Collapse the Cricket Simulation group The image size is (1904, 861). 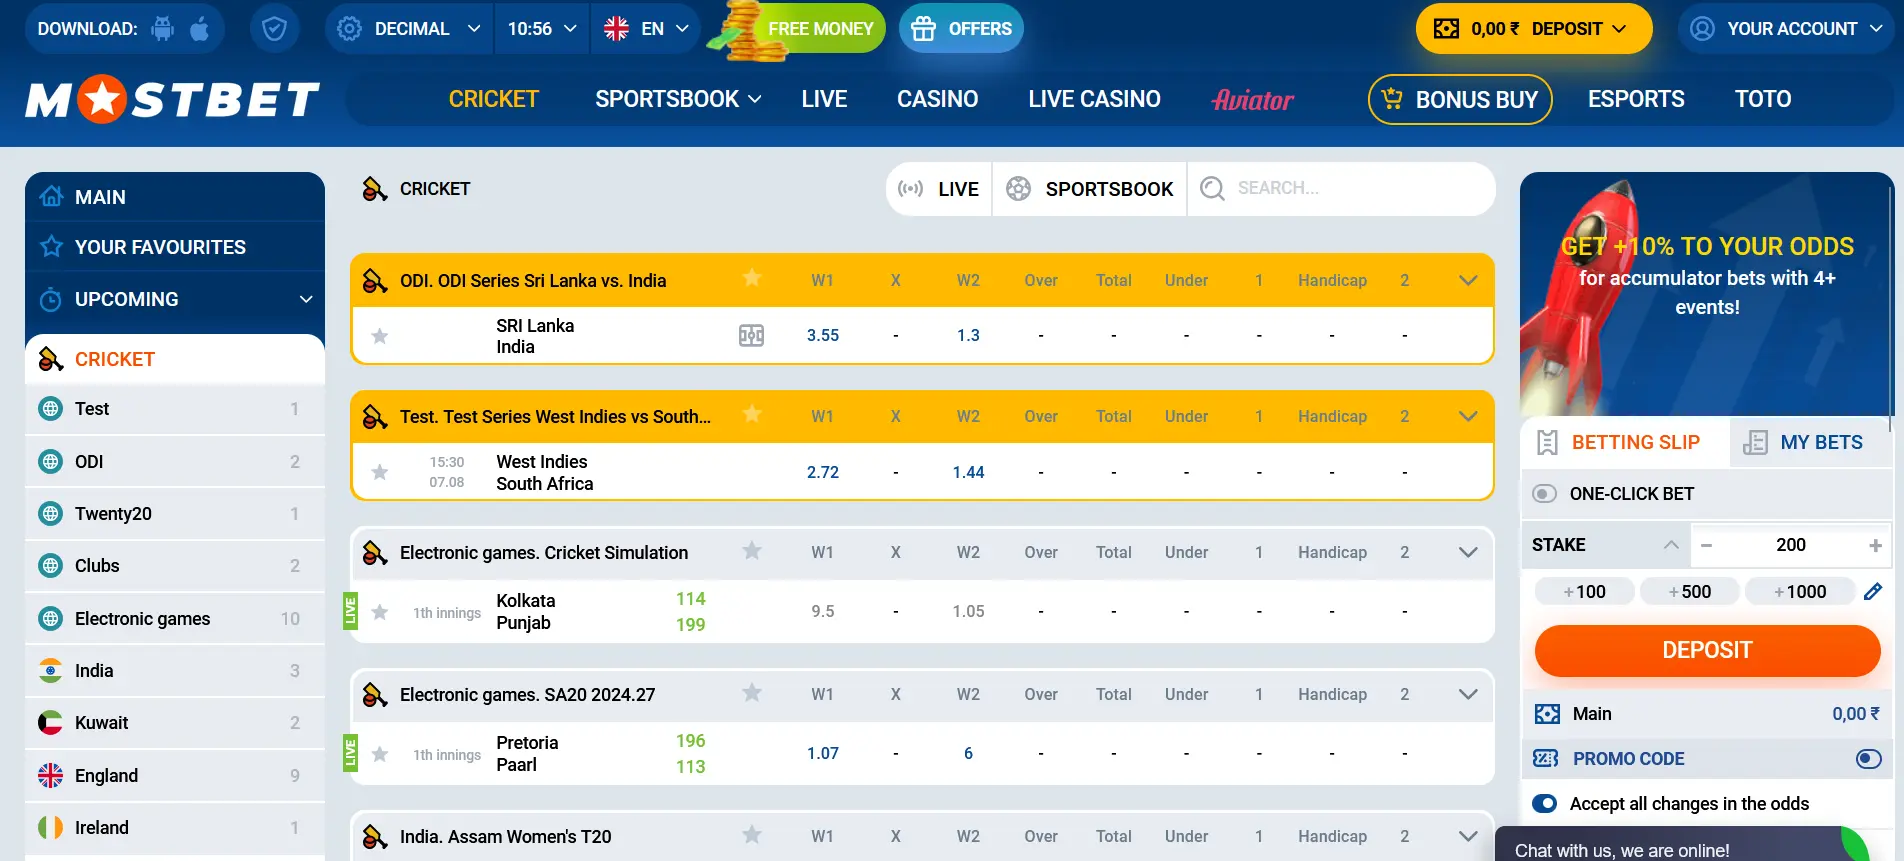pos(1468,552)
